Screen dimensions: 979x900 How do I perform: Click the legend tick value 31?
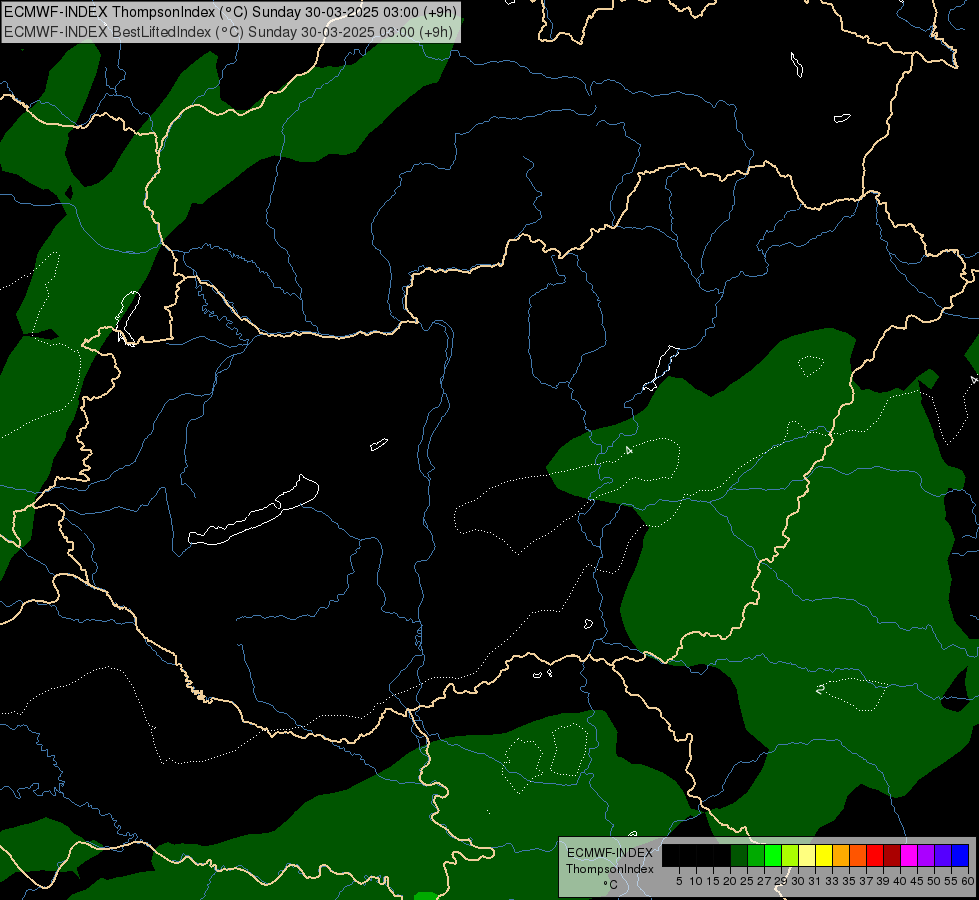(x=815, y=881)
